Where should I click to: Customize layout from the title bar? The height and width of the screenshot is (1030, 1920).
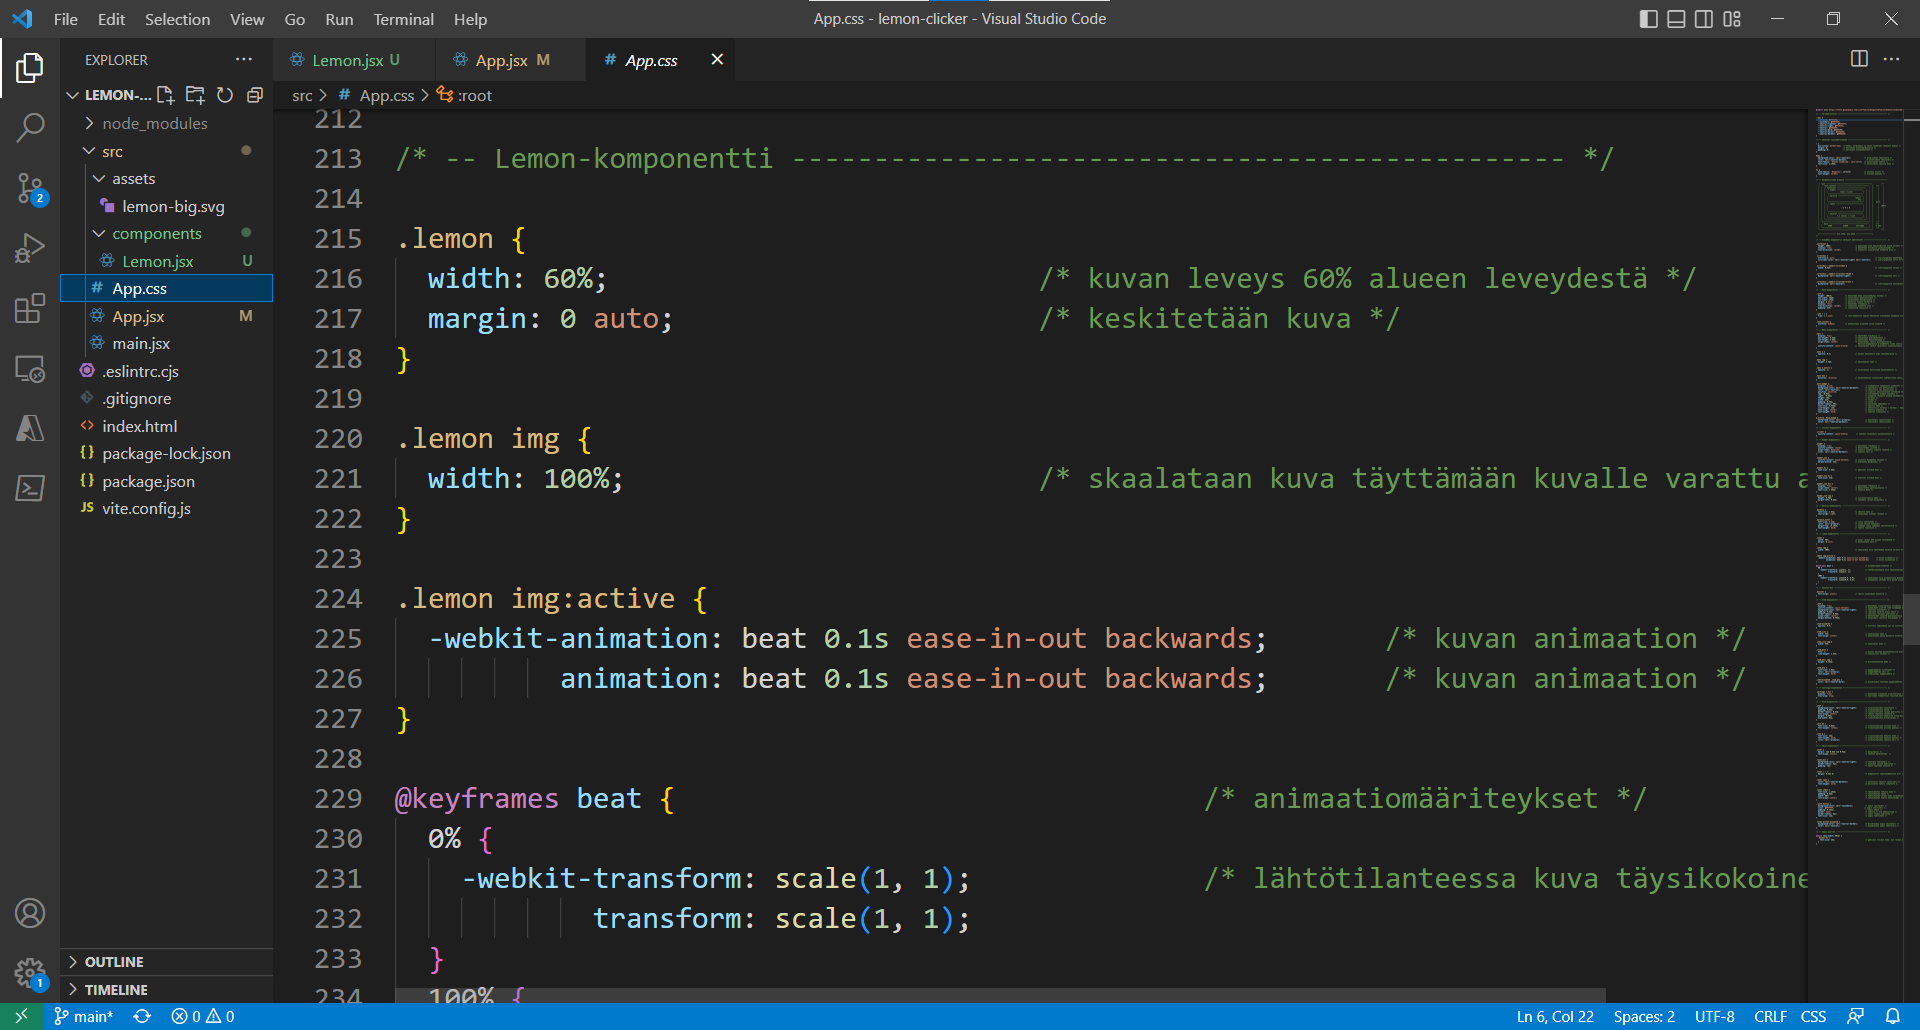(1732, 19)
